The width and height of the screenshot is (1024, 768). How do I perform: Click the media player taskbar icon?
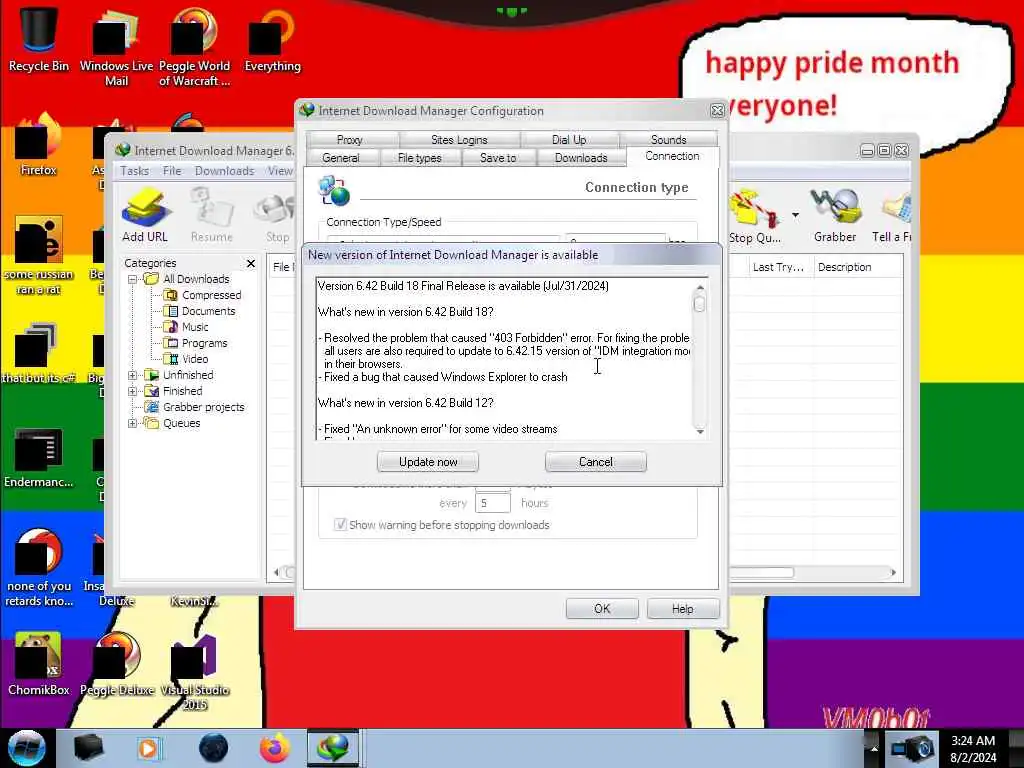[x=148, y=748]
